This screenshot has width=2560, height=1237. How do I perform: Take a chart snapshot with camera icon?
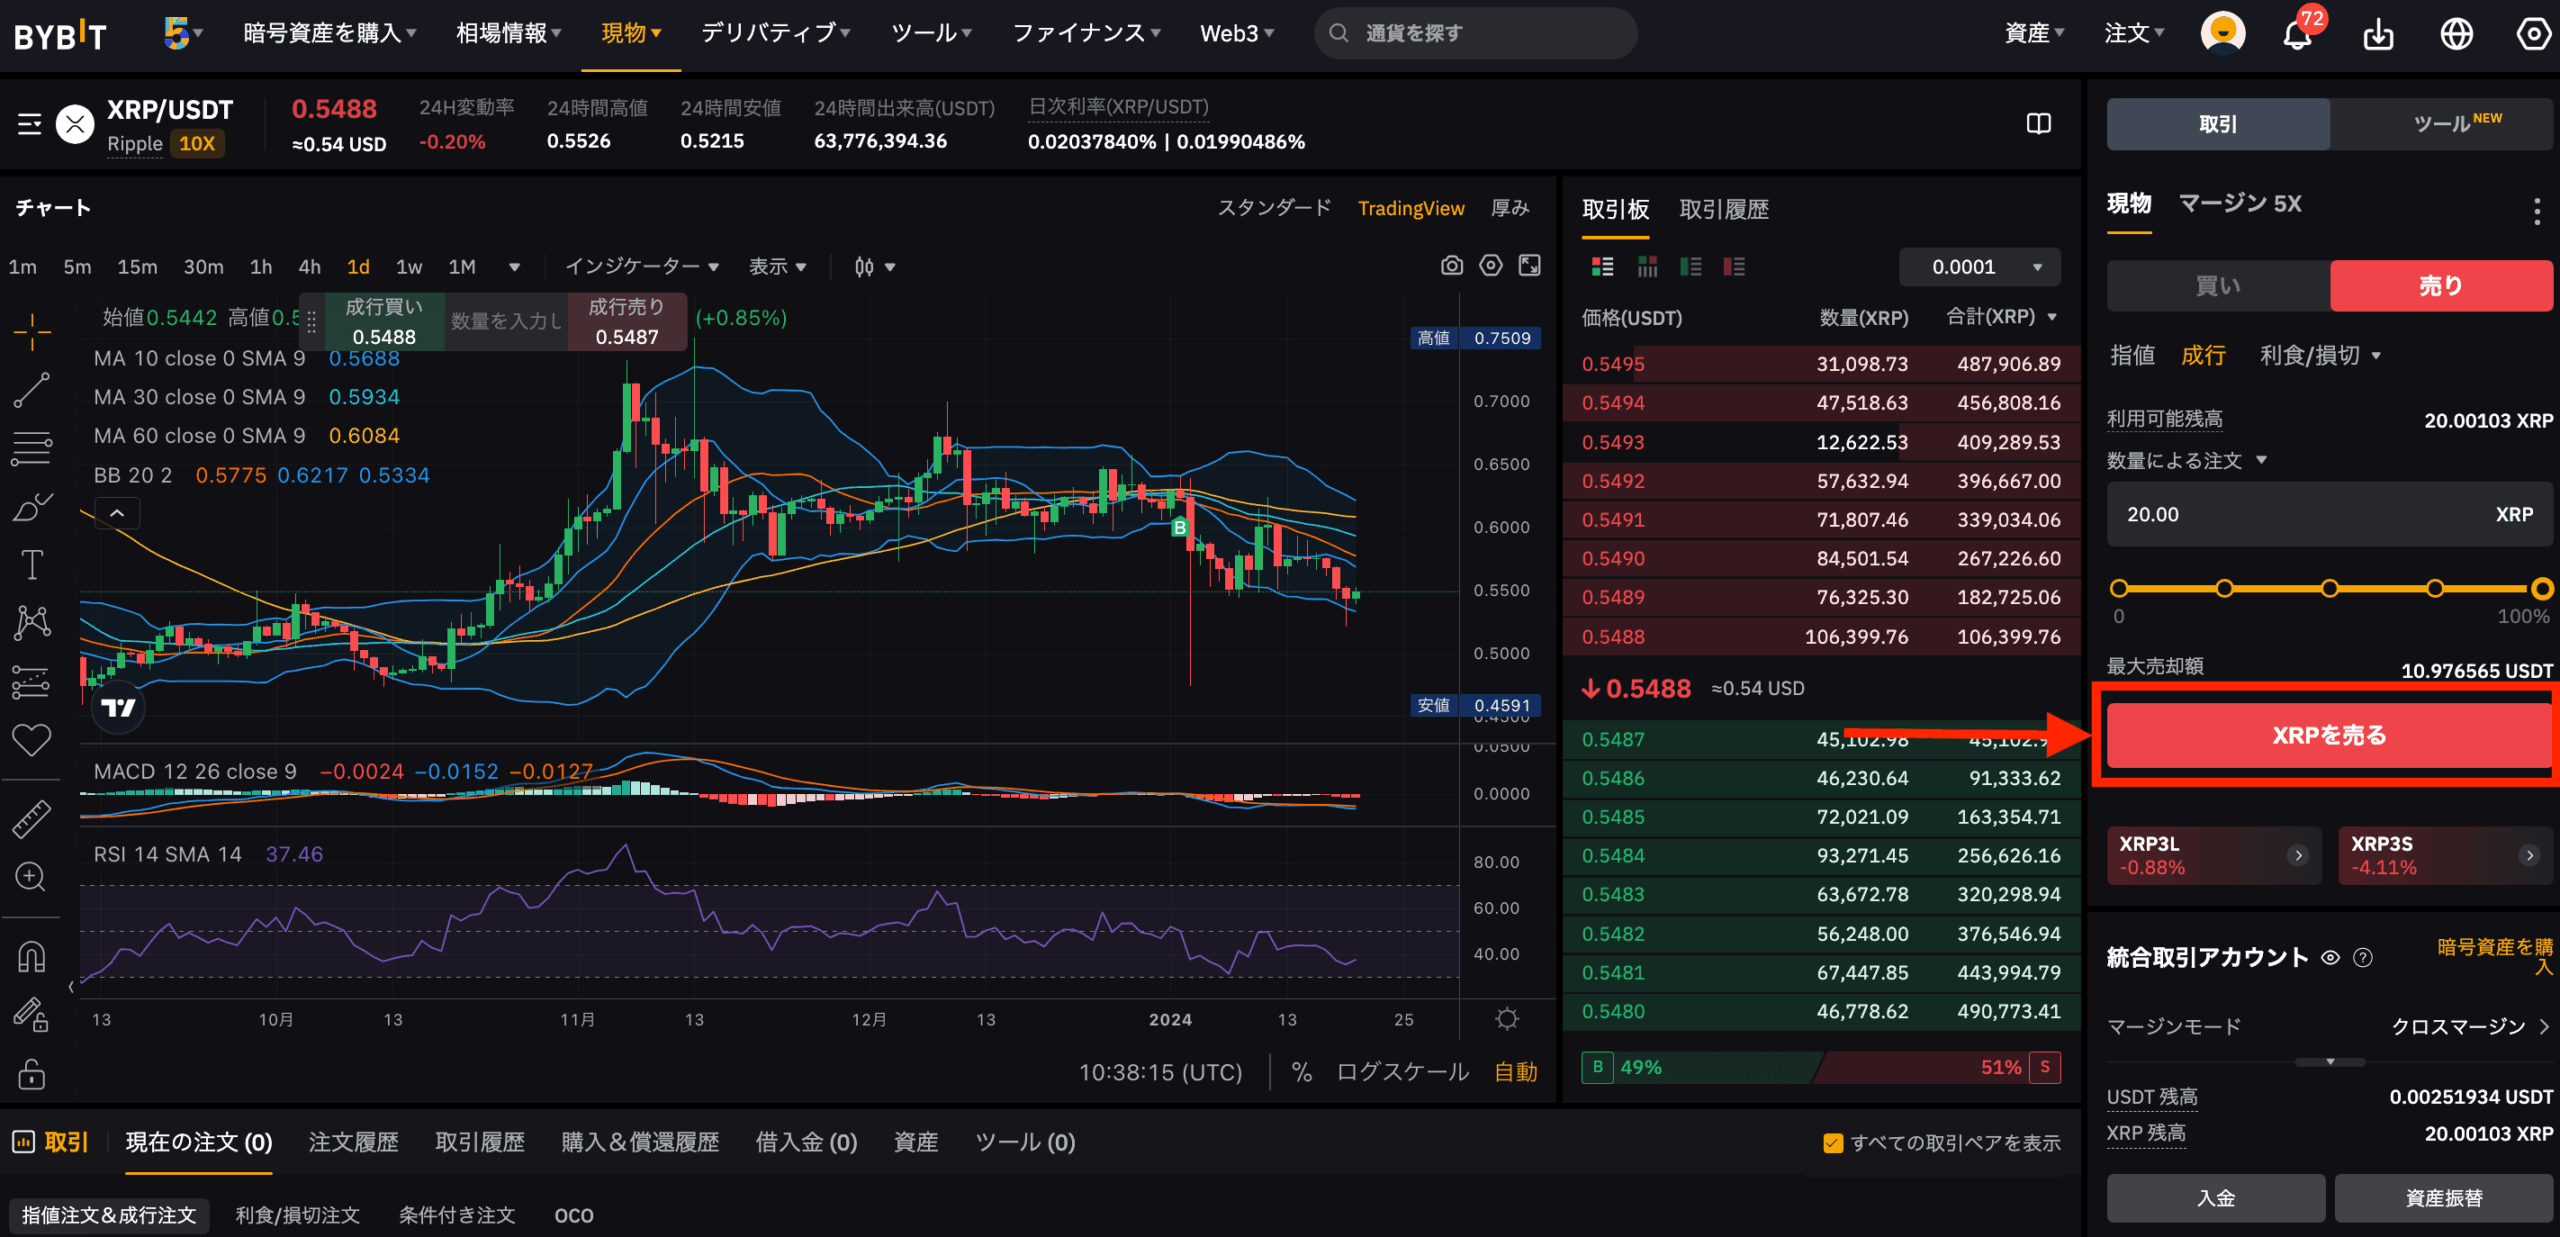pyautogui.click(x=1451, y=266)
